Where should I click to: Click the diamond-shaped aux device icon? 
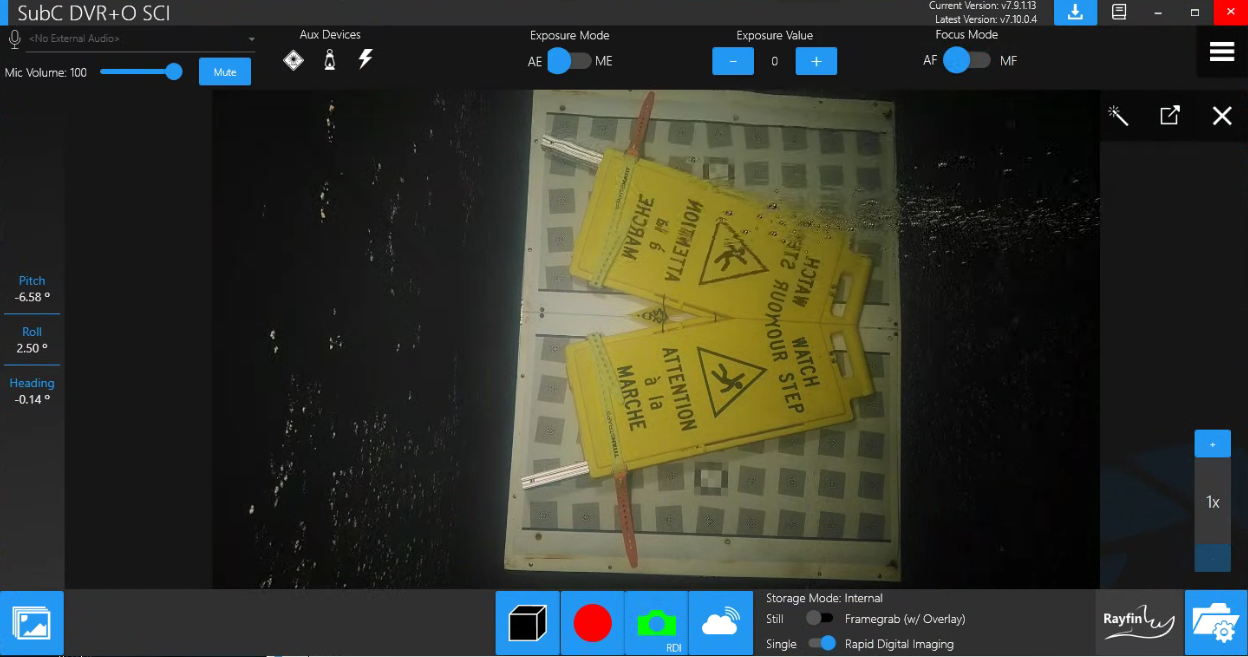293,61
